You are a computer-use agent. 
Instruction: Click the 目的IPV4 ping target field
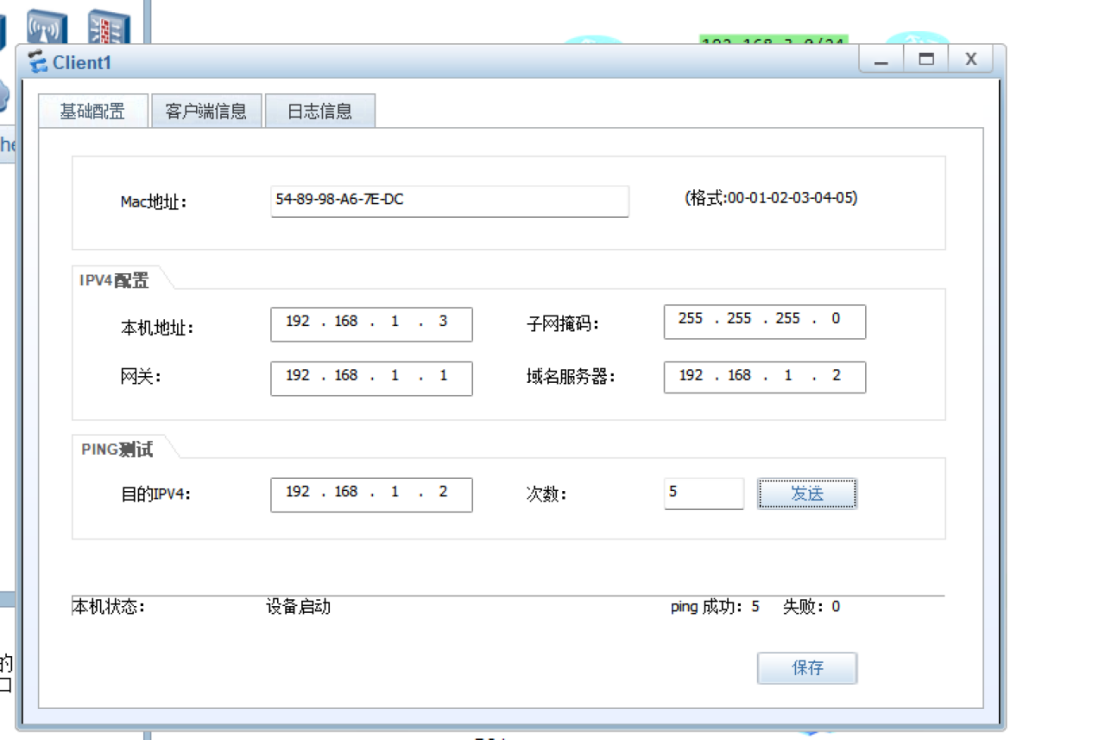(x=371, y=493)
